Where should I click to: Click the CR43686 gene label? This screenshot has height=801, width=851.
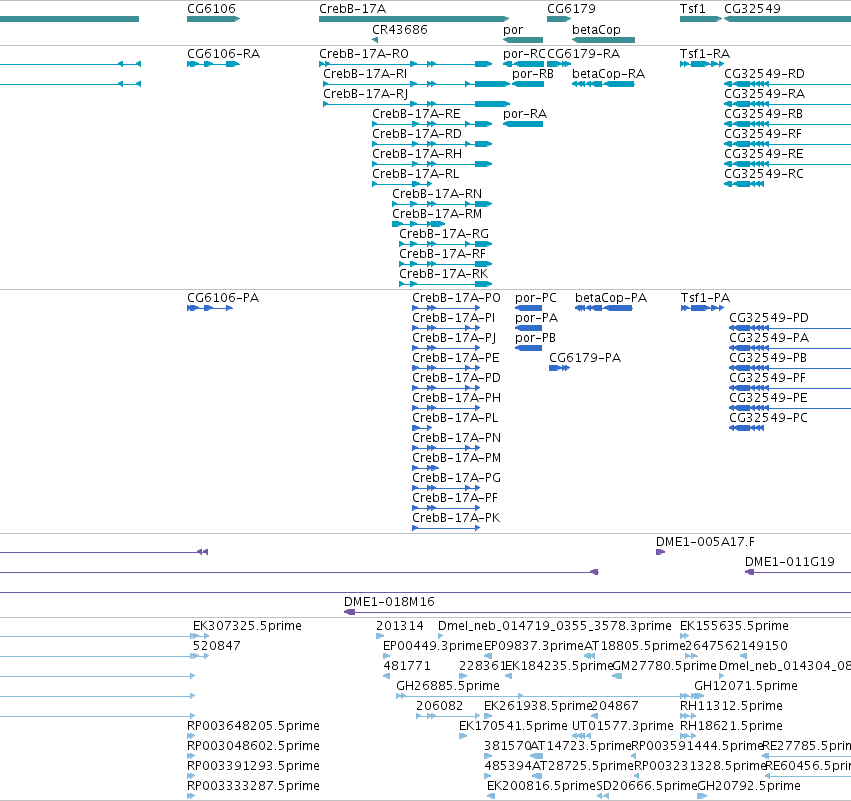(x=399, y=29)
